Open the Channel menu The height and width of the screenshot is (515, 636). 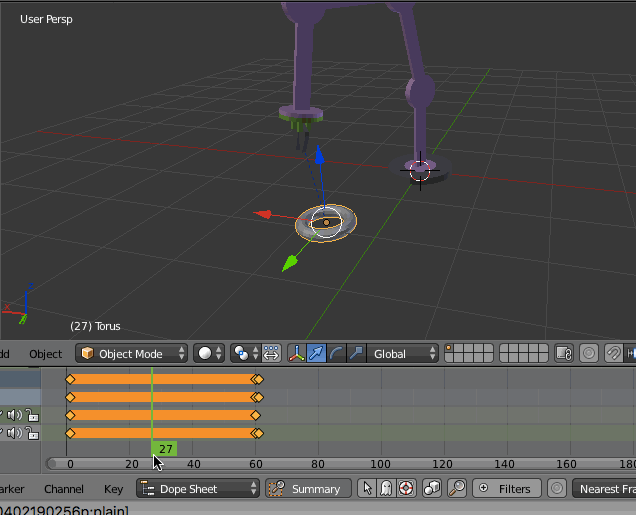click(64, 489)
